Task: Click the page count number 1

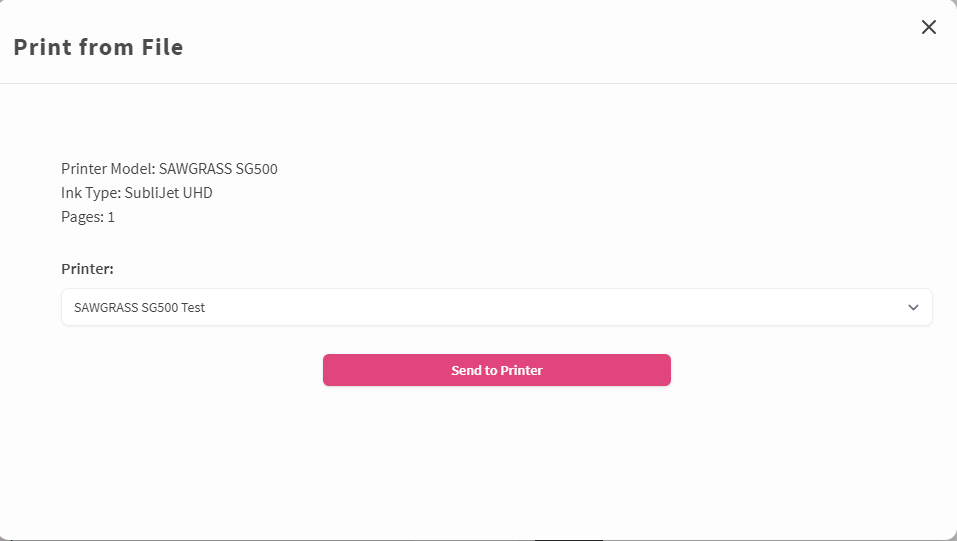Action: [x=111, y=217]
